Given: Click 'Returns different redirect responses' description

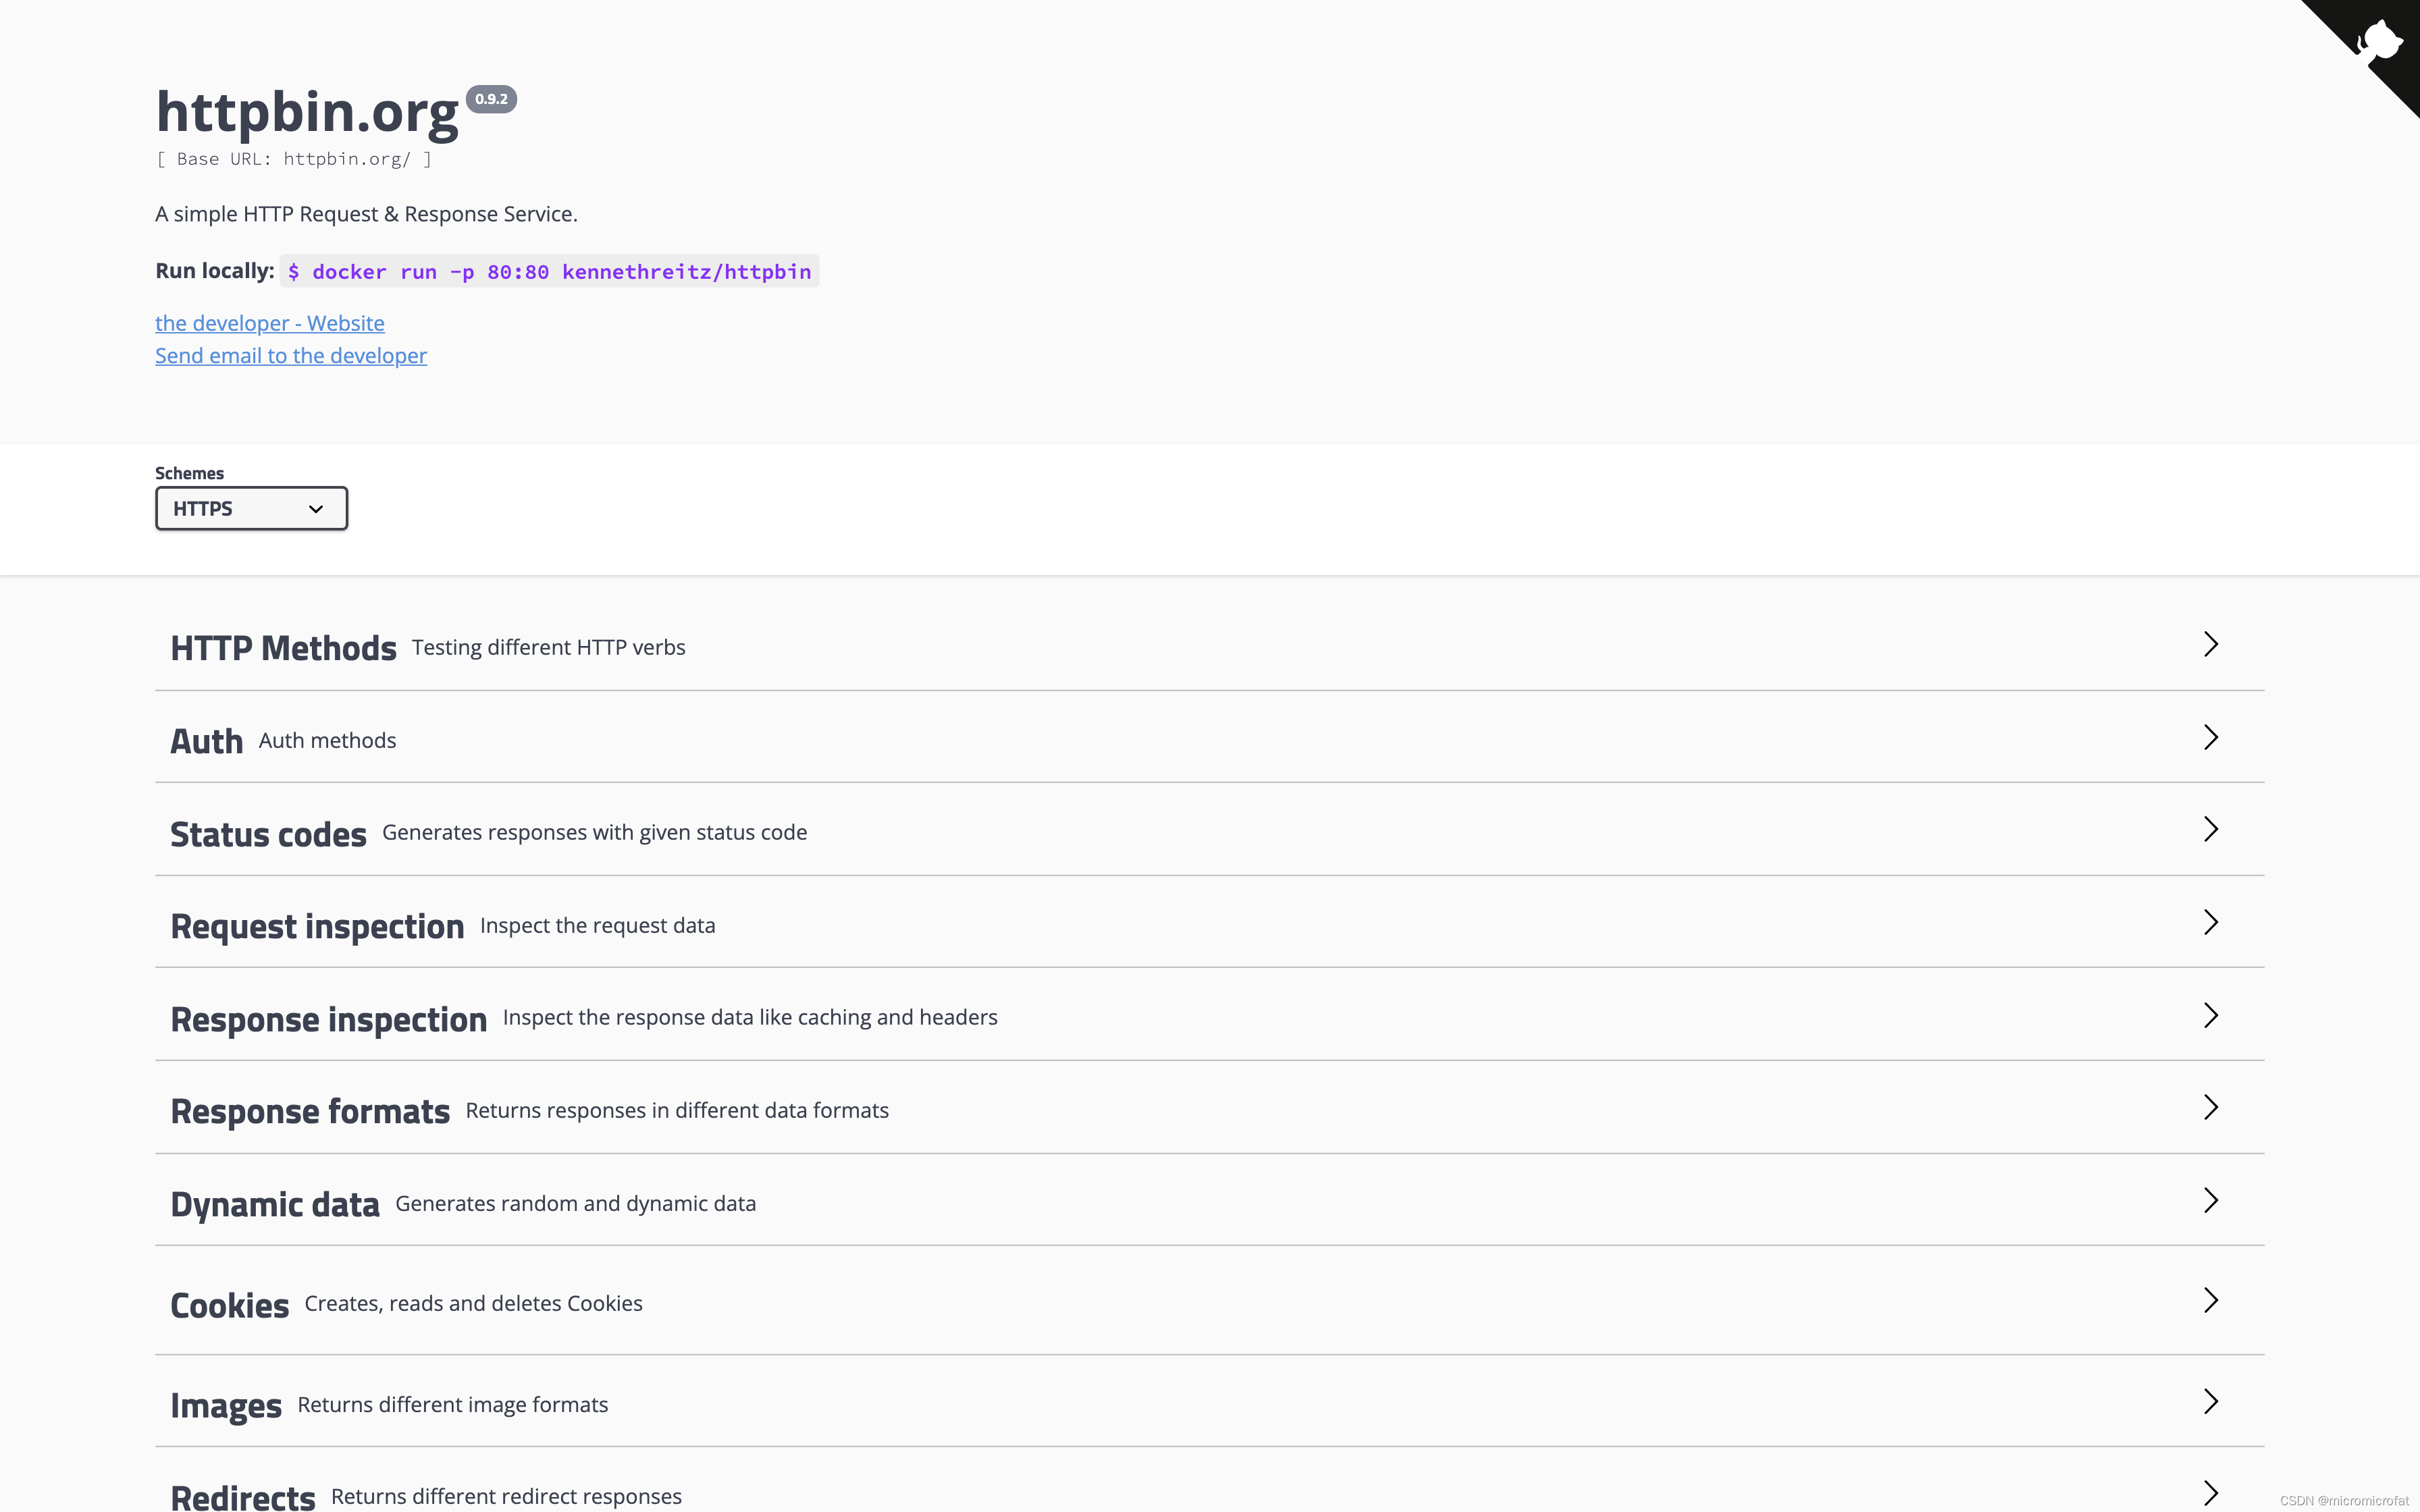Looking at the screenshot, I should 506,1496.
